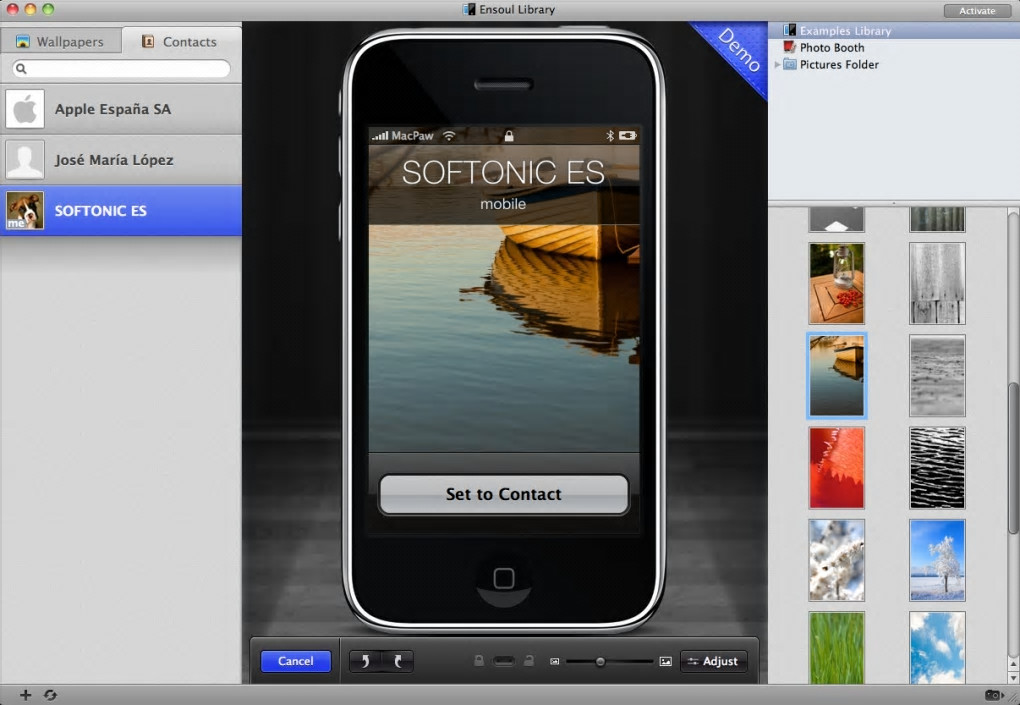
Task: Rotate wallpaper counterclockwise with left arrow
Action: [365, 661]
